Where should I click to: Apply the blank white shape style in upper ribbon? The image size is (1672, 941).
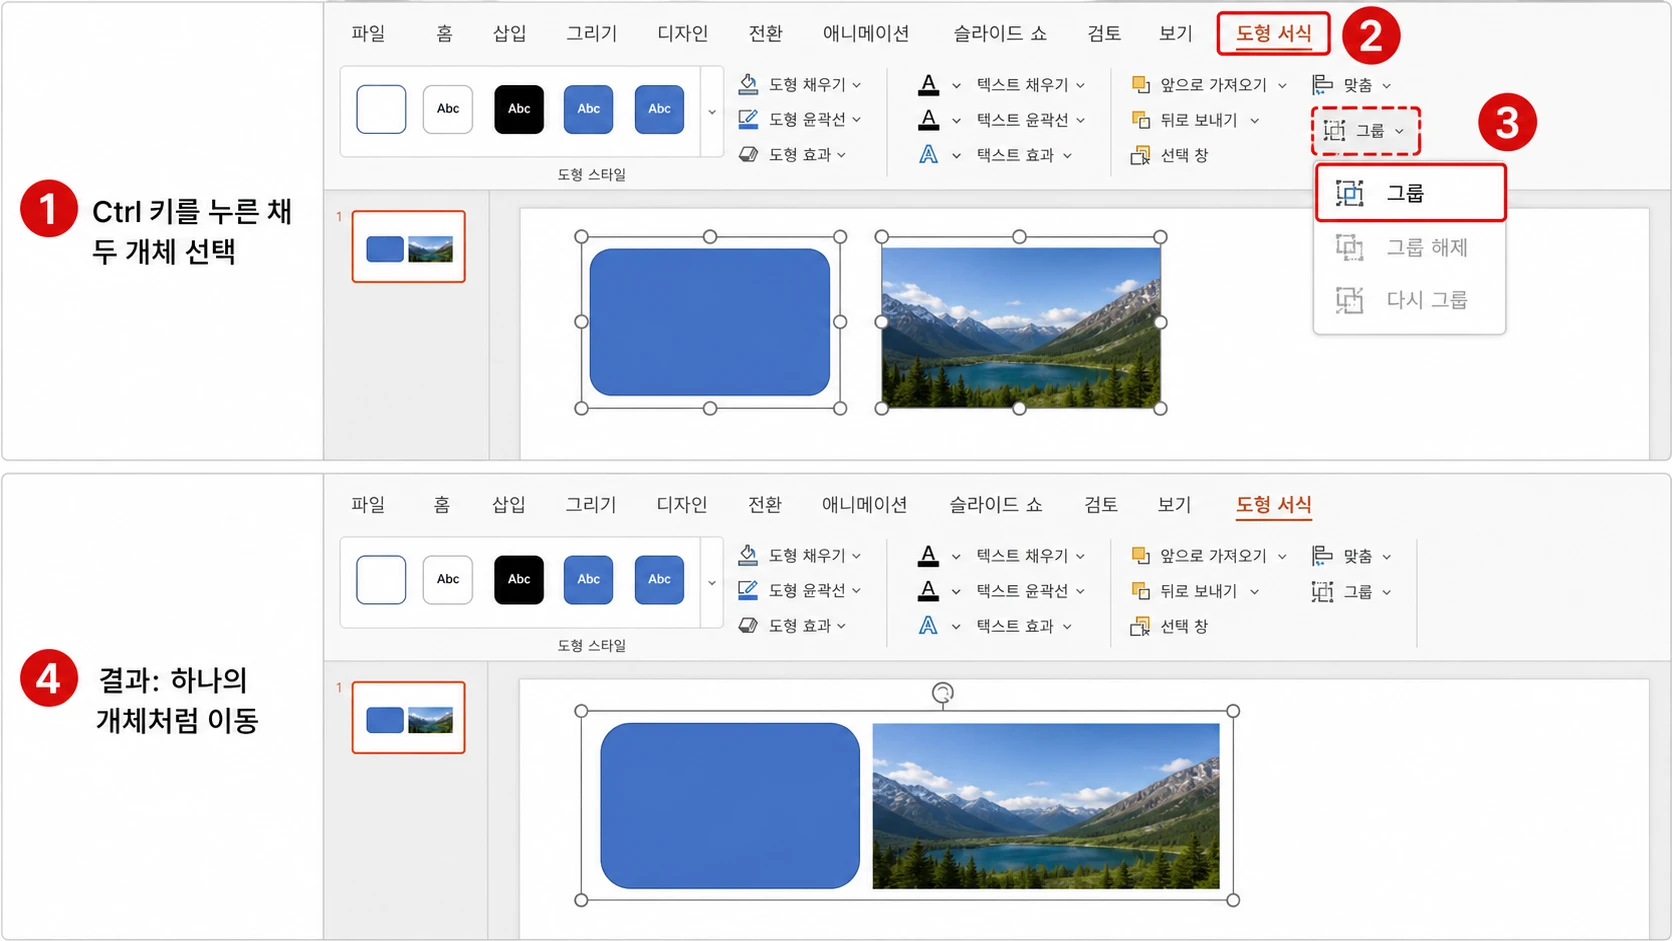click(x=381, y=109)
